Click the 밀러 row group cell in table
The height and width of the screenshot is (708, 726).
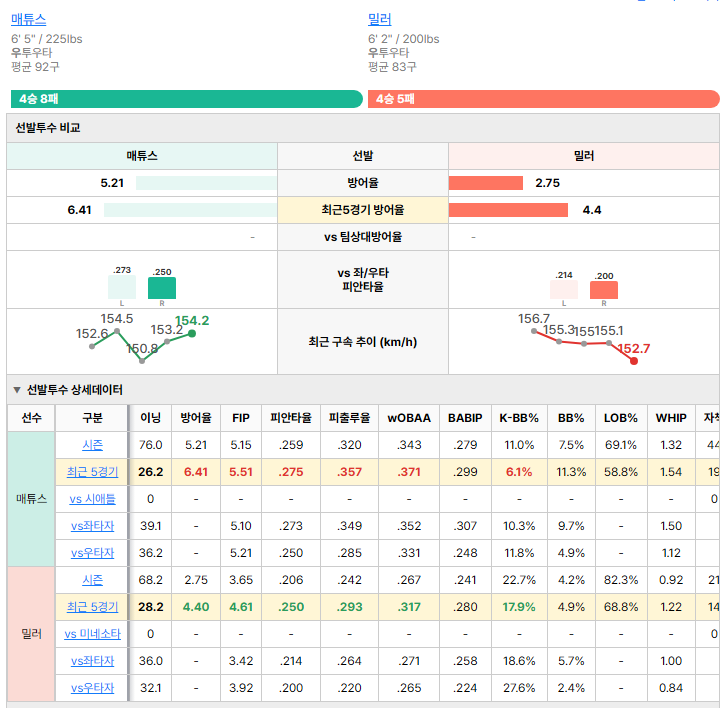coord(31,634)
